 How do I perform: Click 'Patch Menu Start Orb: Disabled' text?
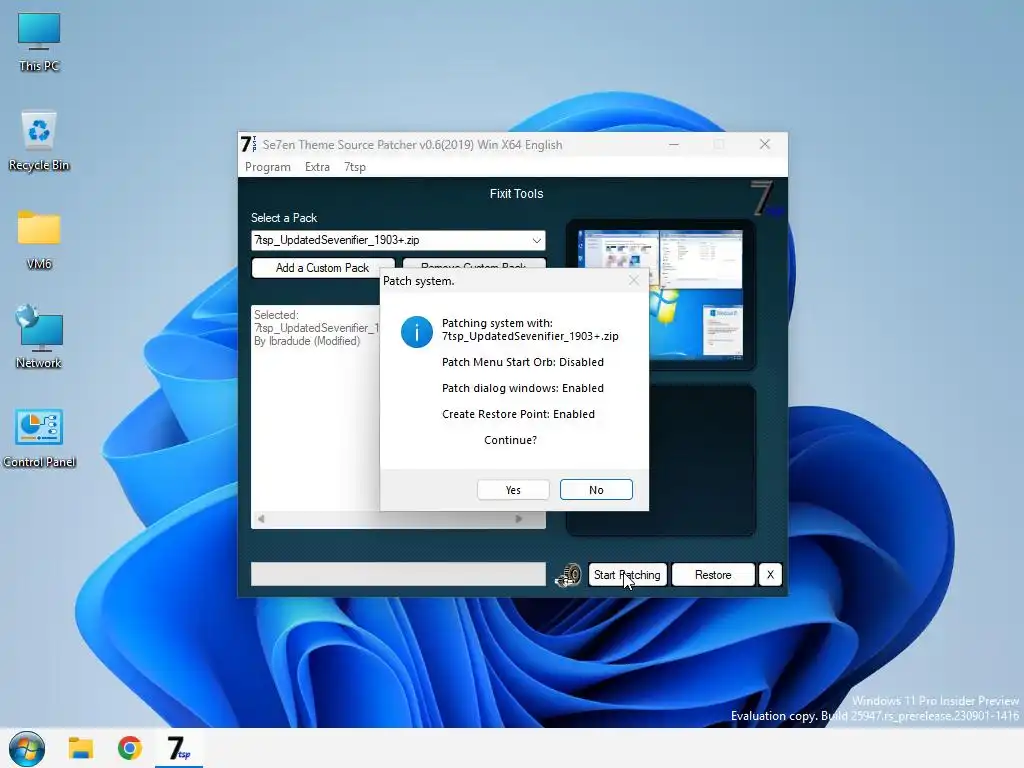[522, 362]
